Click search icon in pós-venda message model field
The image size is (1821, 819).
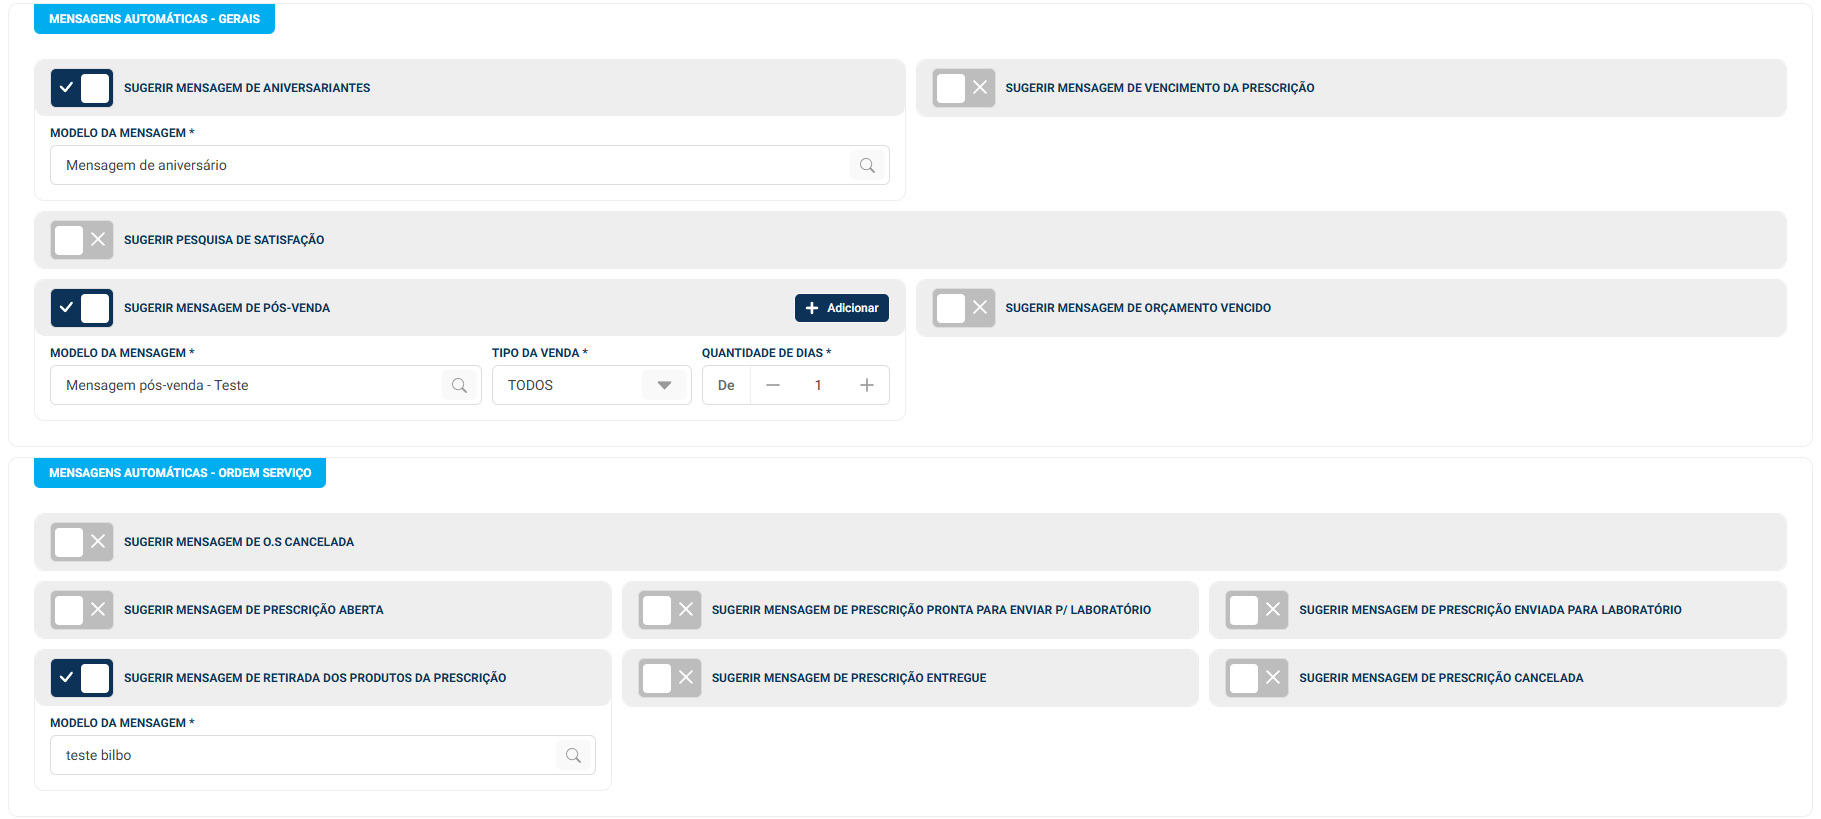pyautogui.click(x=459, y=386)
